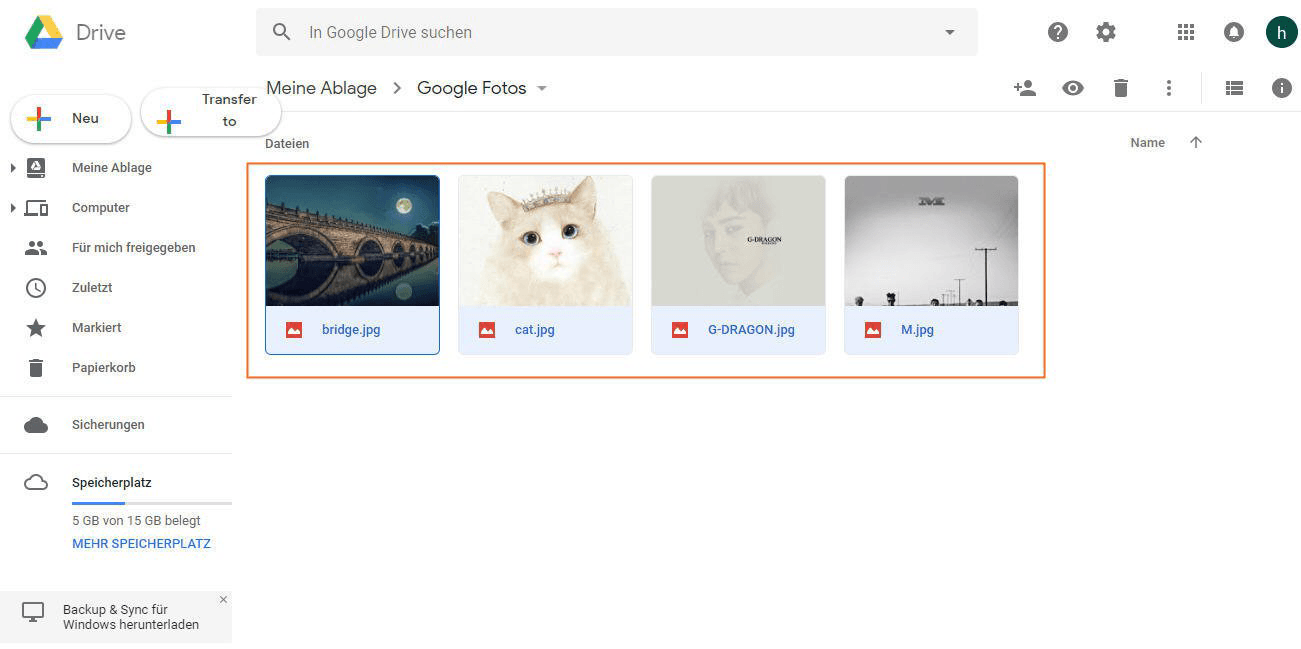
Task: Click the MEHR SPEICHERPLATZ link
Action: (141, 544)
